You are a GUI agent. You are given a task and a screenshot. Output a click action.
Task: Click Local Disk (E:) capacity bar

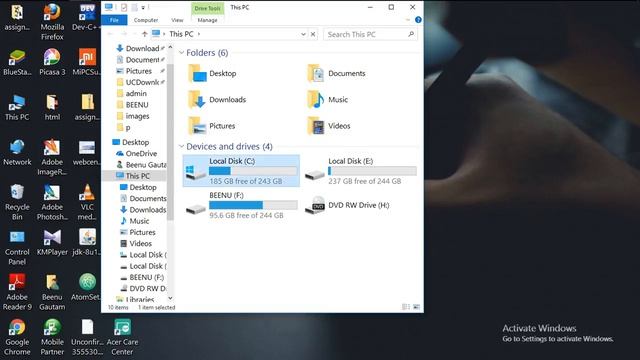372,171
